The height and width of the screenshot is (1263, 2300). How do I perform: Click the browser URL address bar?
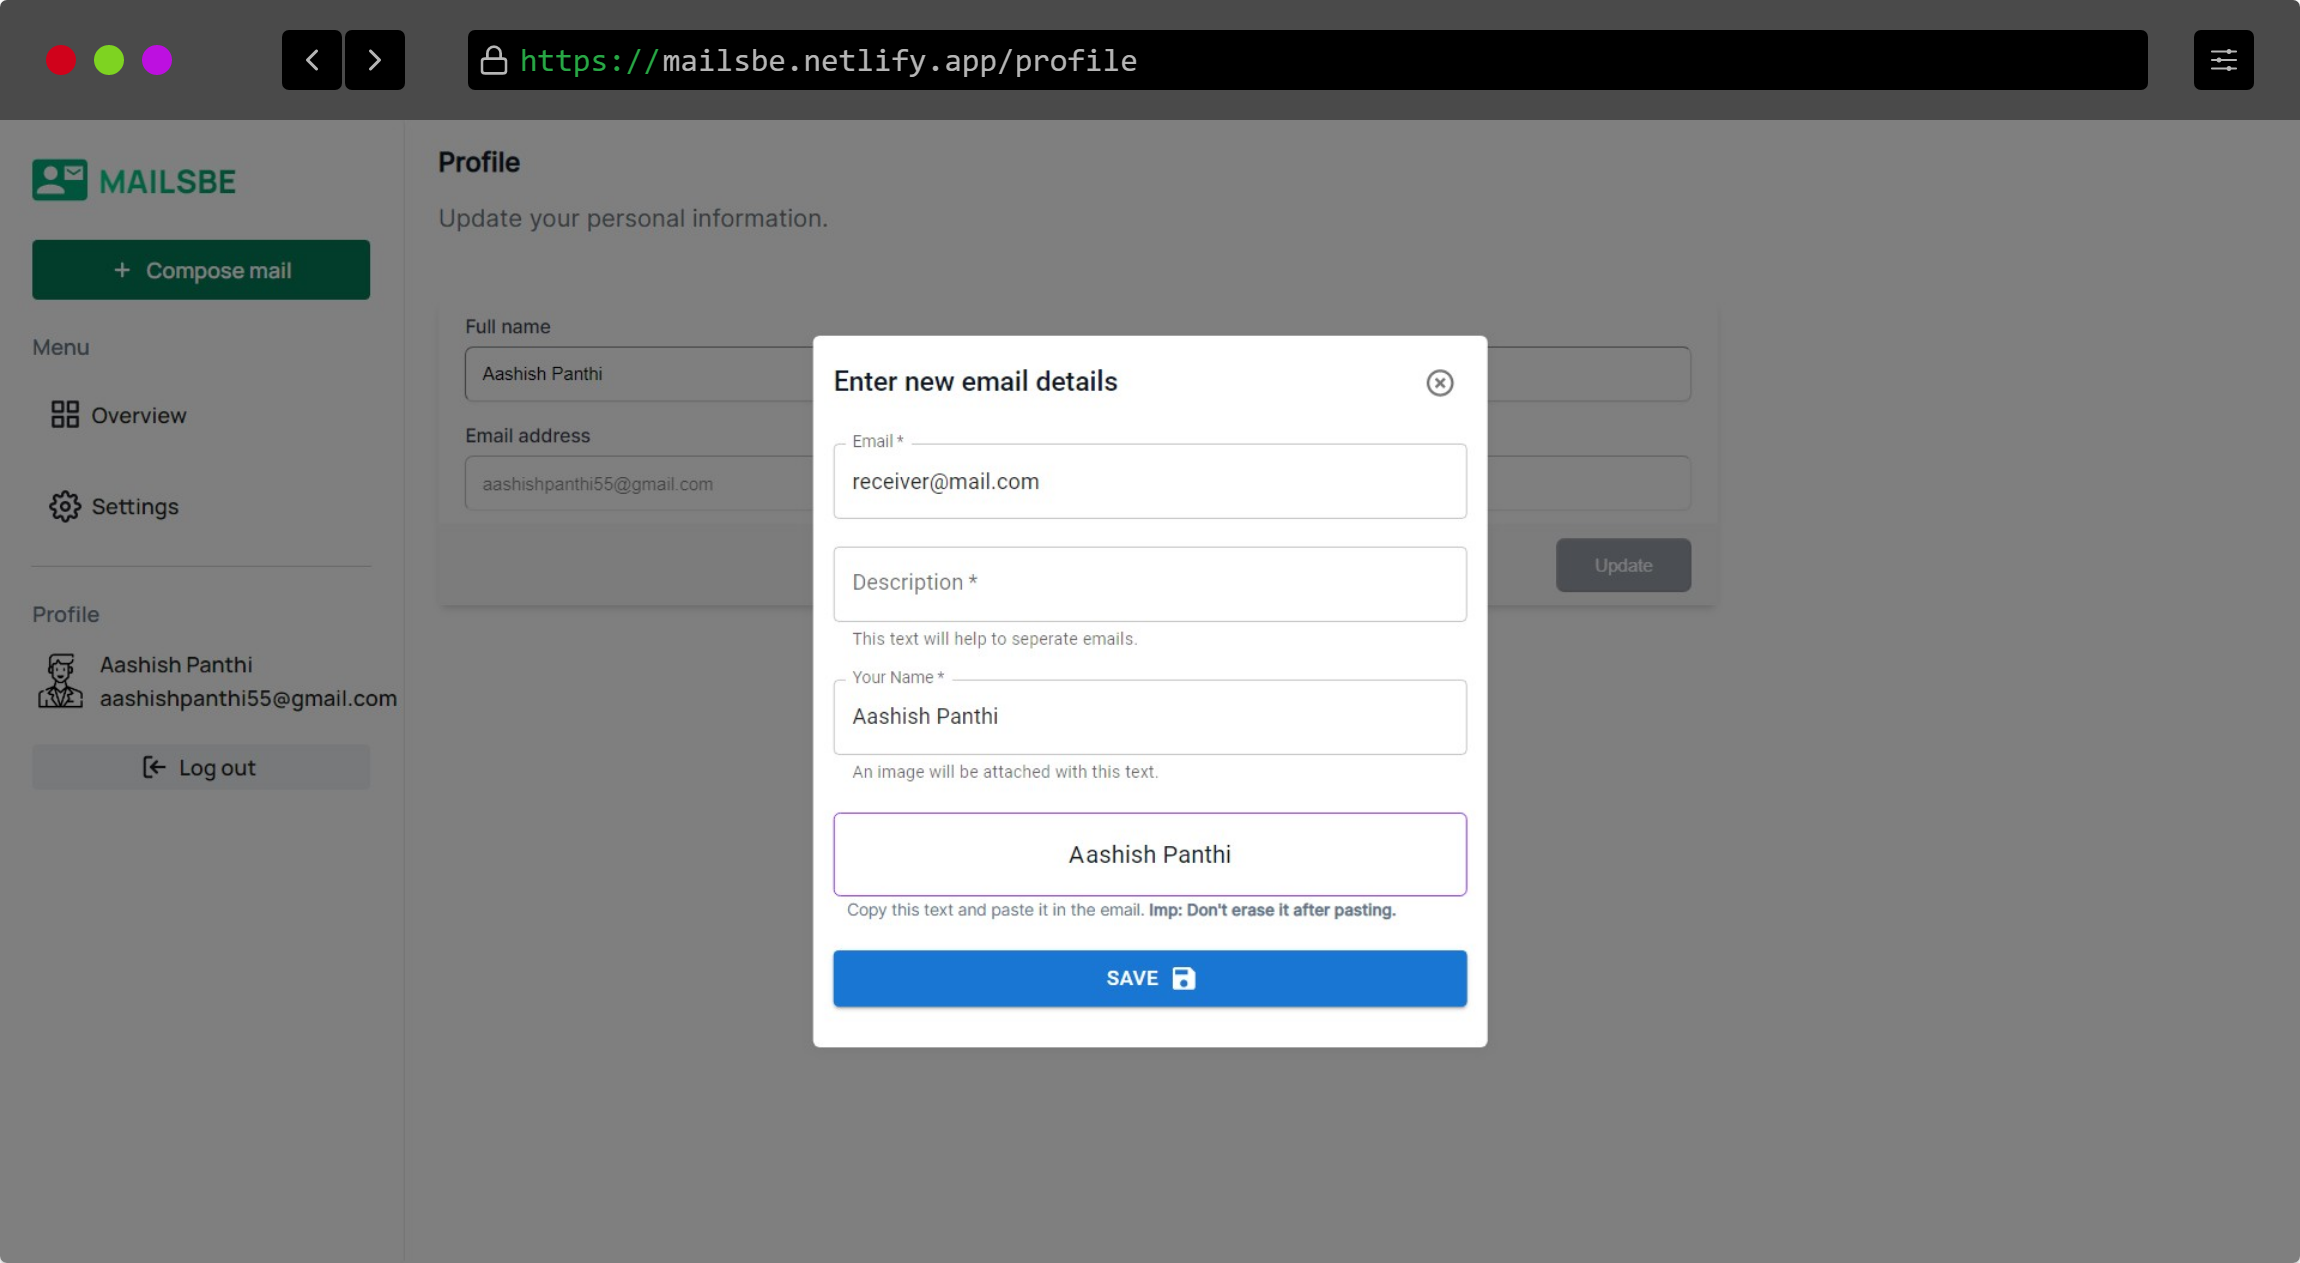(1300, 61)
